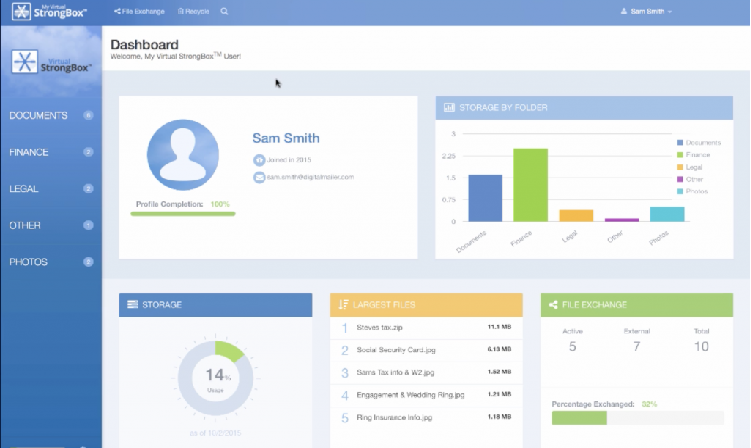The height and width of the screenshot is (448, 751).
Task: Click the profile completion progress bar
Action: click(x=183, y=214)
